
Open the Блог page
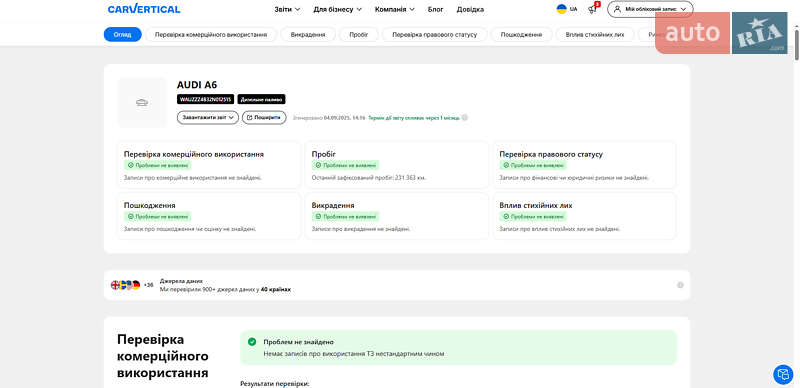(435, 9)
